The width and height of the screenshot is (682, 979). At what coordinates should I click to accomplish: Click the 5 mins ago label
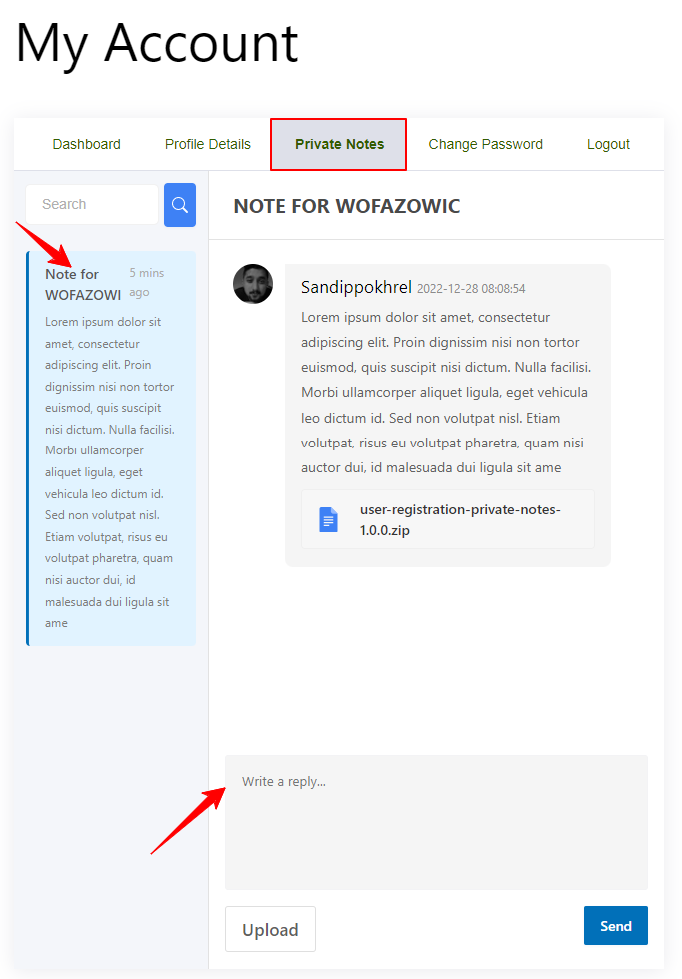[x=147, y=282]
